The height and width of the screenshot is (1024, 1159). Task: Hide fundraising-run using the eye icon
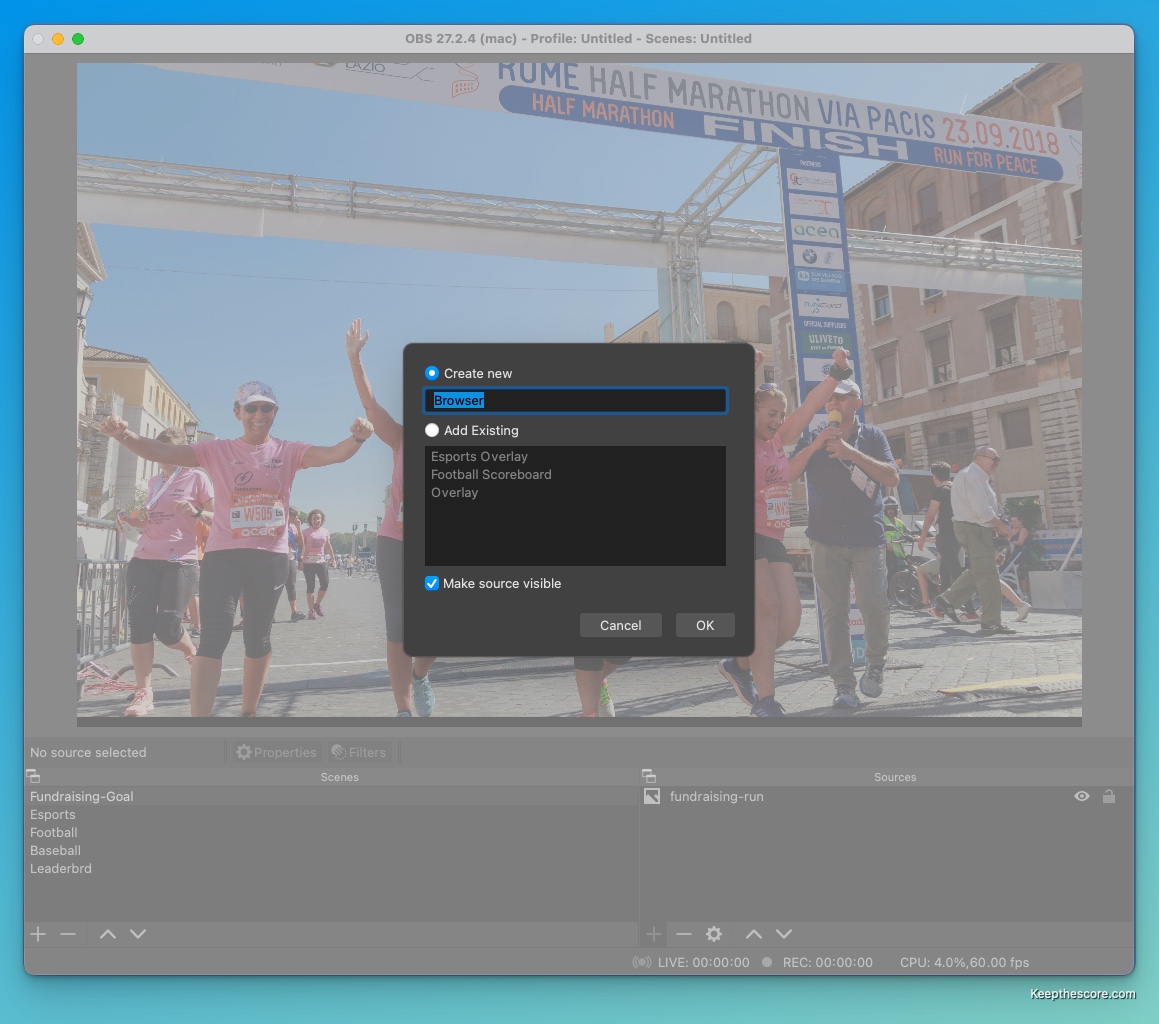click(x=1081, y=796)
